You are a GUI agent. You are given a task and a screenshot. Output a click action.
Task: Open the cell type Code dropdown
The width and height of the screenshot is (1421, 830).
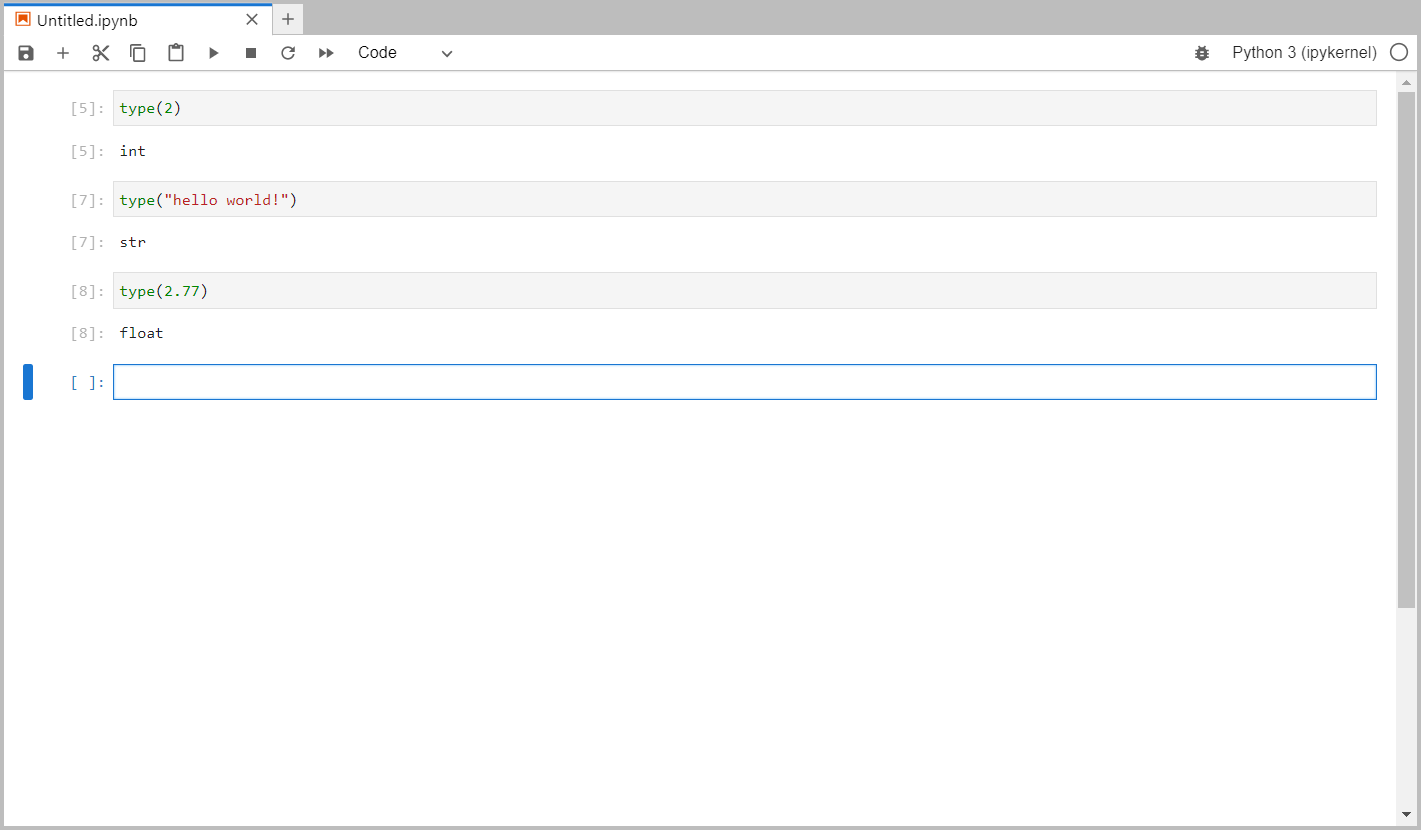[x=405, y=53]
